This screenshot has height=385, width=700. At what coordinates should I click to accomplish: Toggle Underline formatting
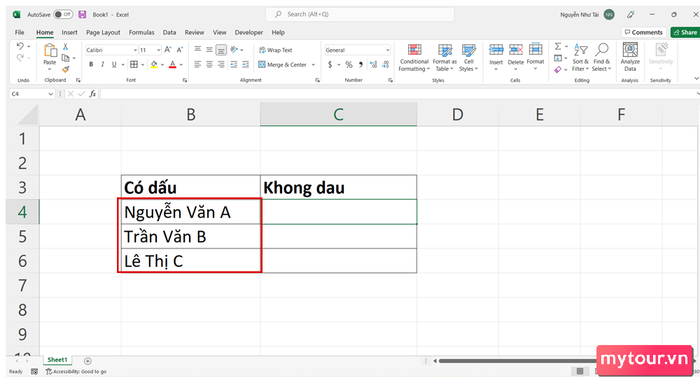[114, 65]
